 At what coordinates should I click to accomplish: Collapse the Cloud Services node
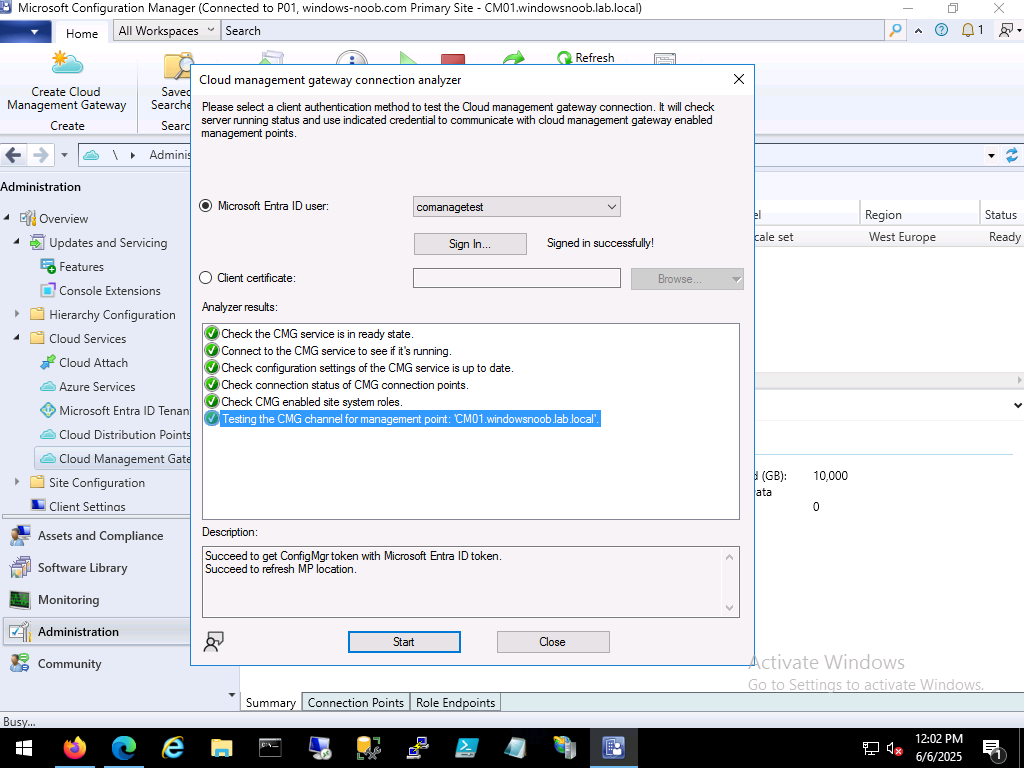(17, 338)
